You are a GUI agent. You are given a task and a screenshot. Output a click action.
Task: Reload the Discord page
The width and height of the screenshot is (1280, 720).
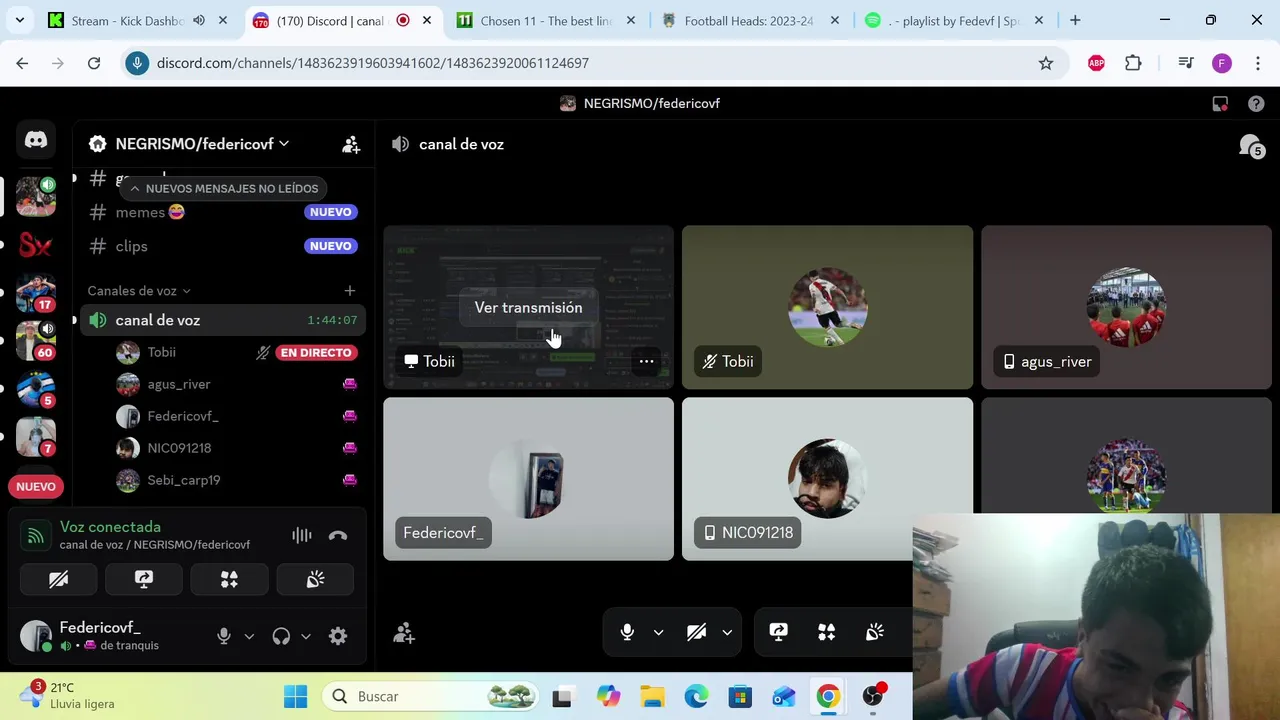pos(94,63)
